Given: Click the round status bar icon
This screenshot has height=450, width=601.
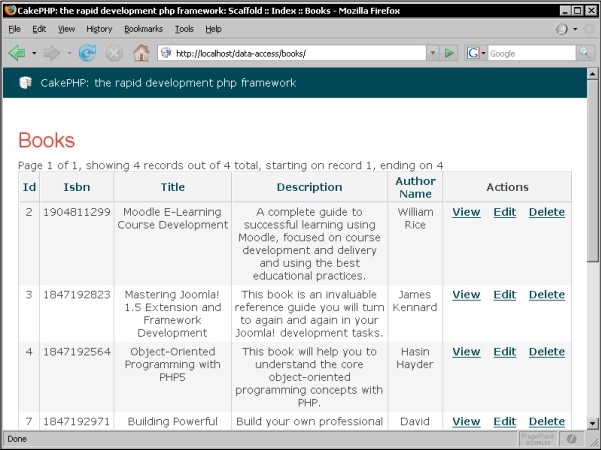Looking at the screenshot, I should pyautogui.click(x=571, y=439).
